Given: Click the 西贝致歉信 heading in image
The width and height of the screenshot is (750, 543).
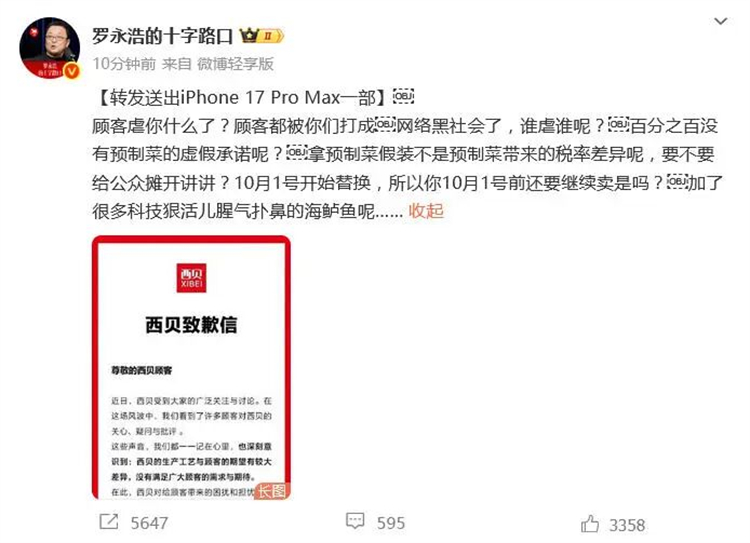Looking at the screenshot, I should pyautogui.click(x=191, y=325).
